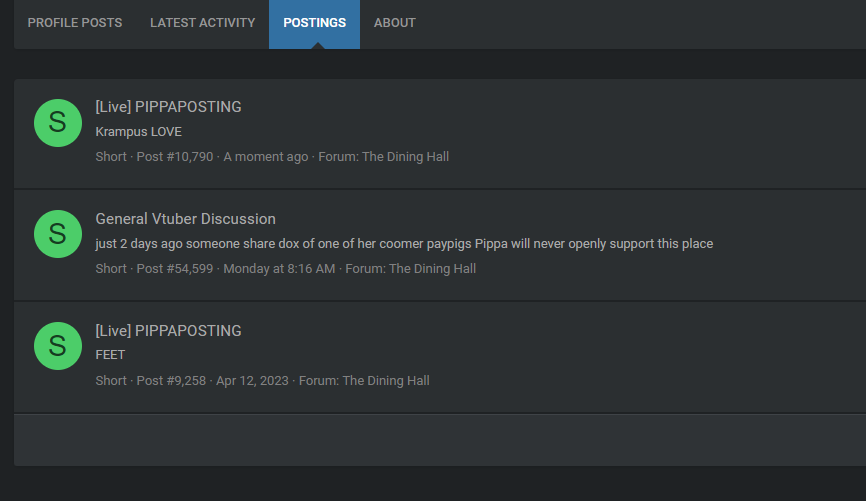The height and width of the screenshot is (501, 866).
Task: Open the Krampus LOVE post snippet
Action: 139,131
